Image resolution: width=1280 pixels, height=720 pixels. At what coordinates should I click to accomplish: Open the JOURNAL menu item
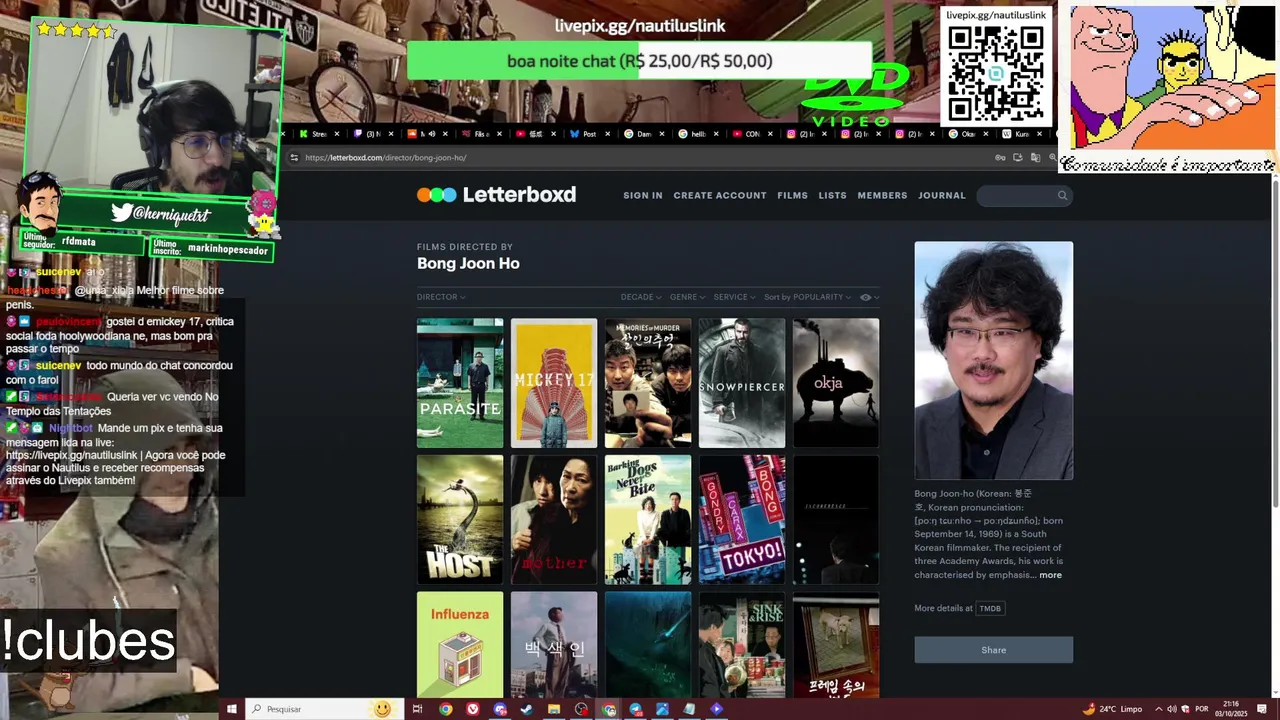click(942, 195)
